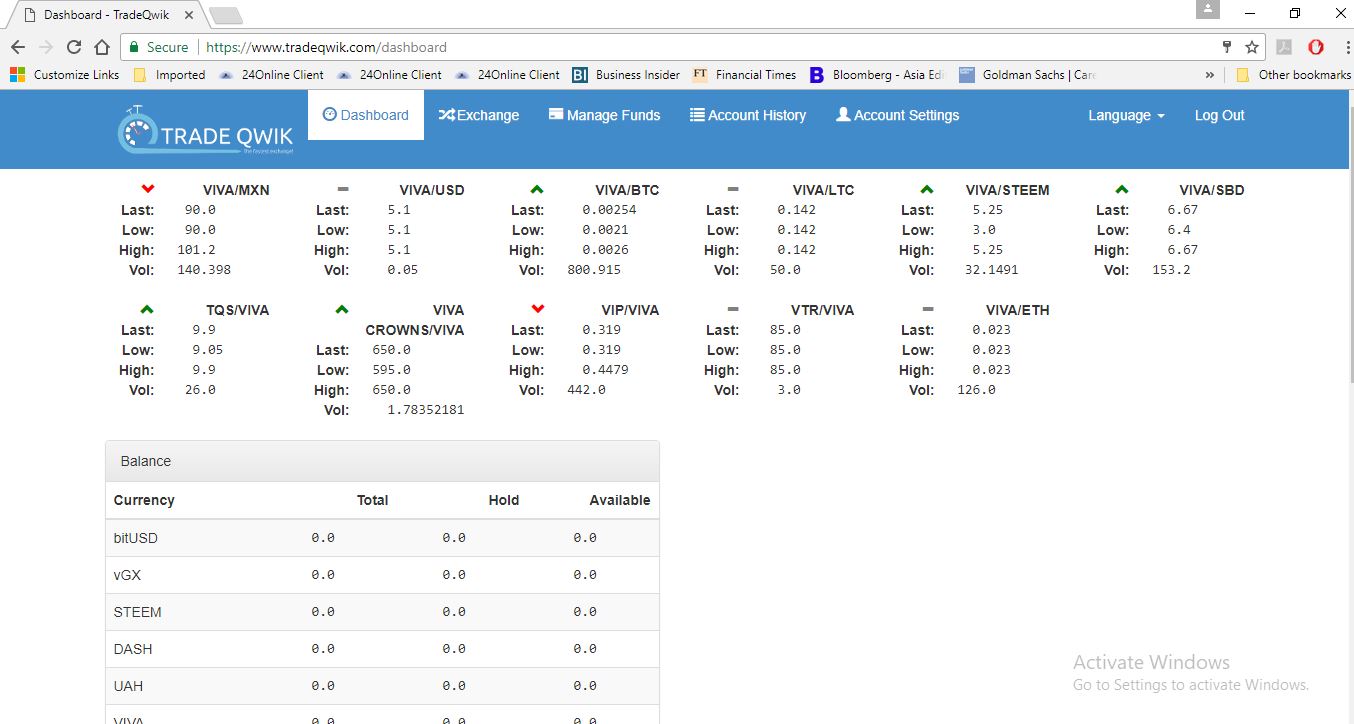This screenshot has height=724, width=1354.
Task: Click neutral dash icon for VIVA/ETH
Action: [x=927, y=309]
